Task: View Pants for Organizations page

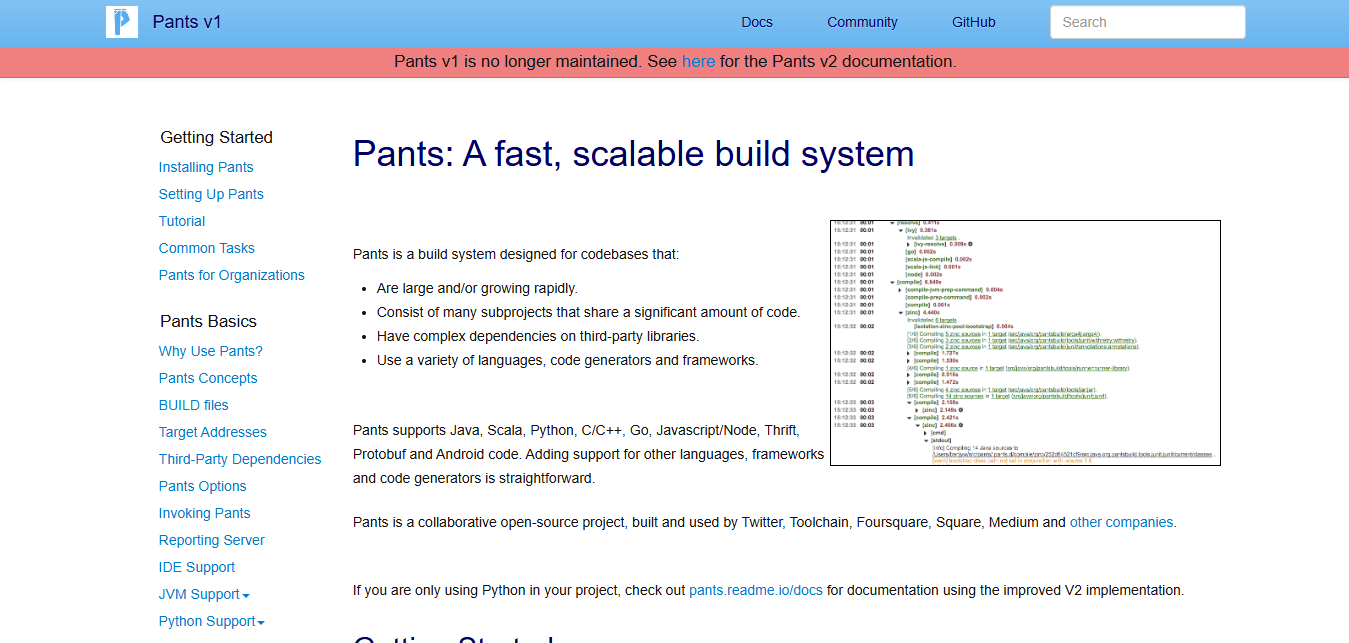Action: point(231,275)
